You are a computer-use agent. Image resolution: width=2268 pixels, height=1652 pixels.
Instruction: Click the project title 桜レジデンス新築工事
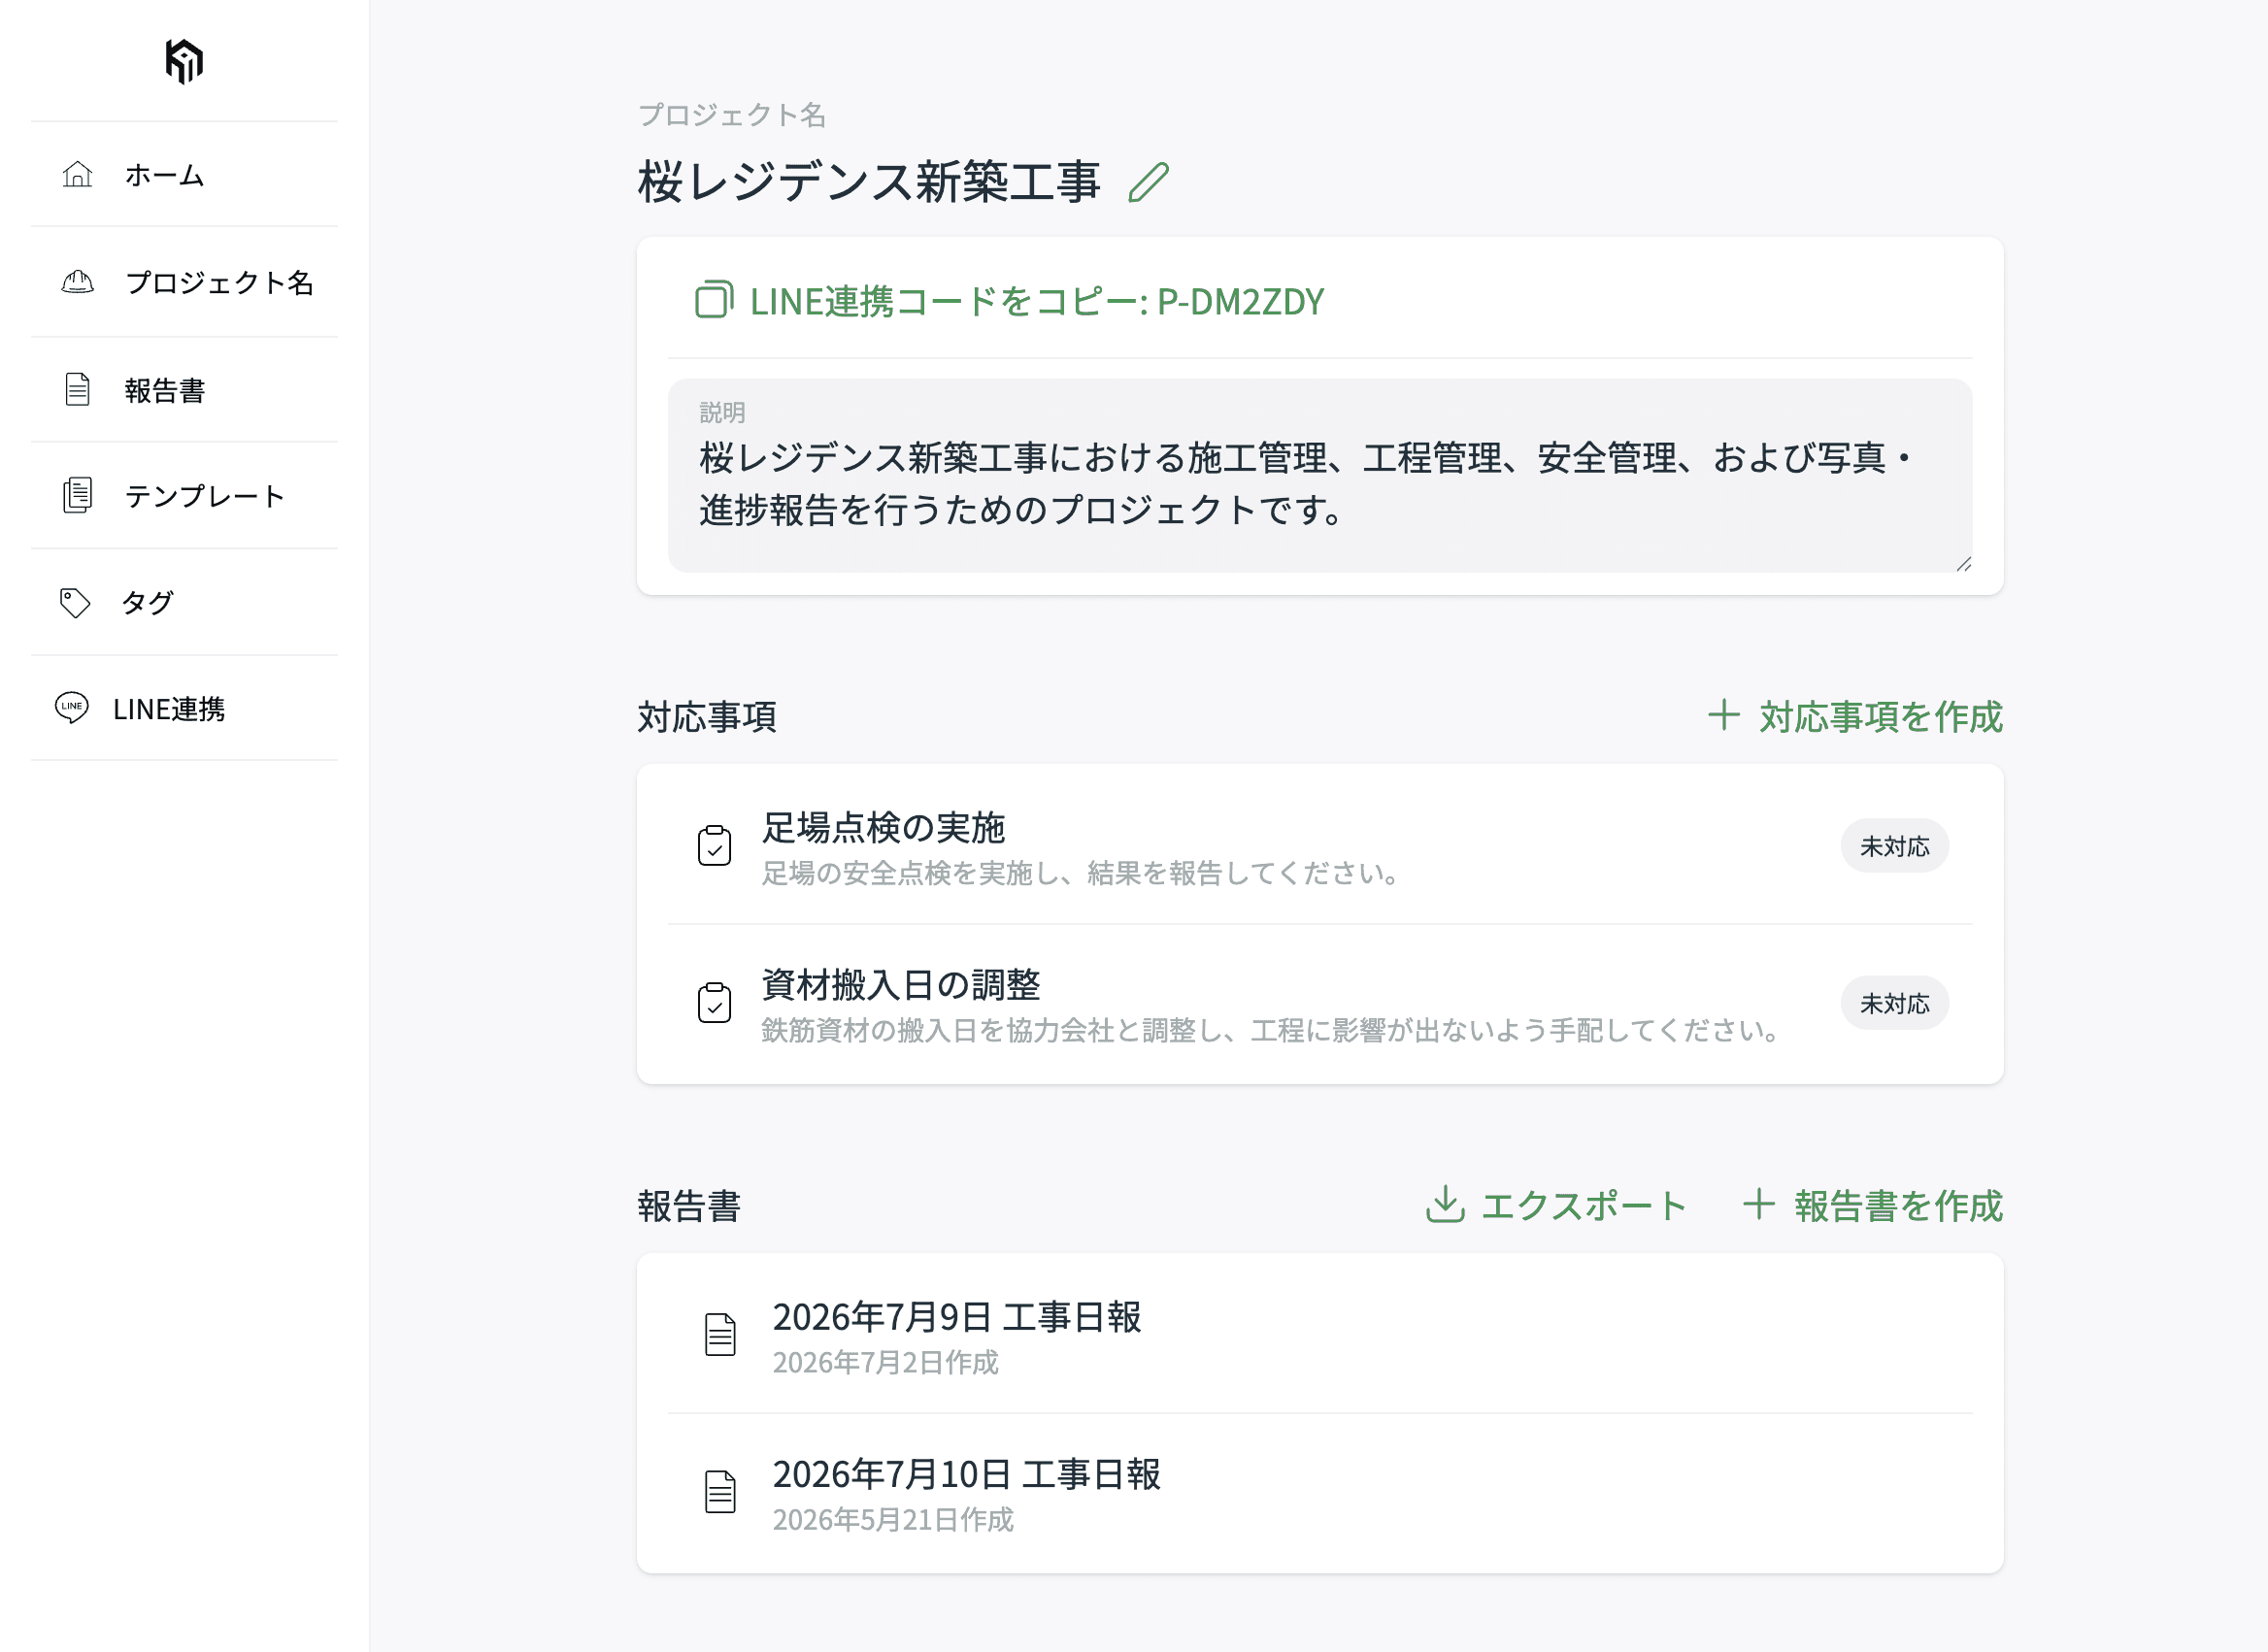tap(869, 182)
